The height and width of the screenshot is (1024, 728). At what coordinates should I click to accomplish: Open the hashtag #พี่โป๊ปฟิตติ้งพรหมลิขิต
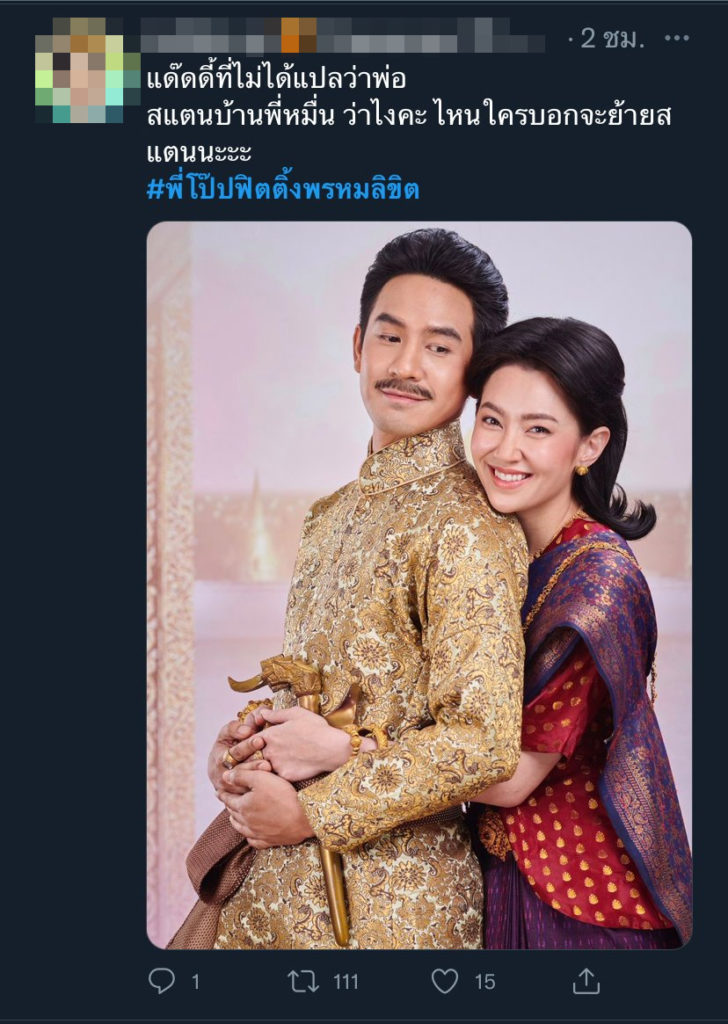click(x=283, y=189)
